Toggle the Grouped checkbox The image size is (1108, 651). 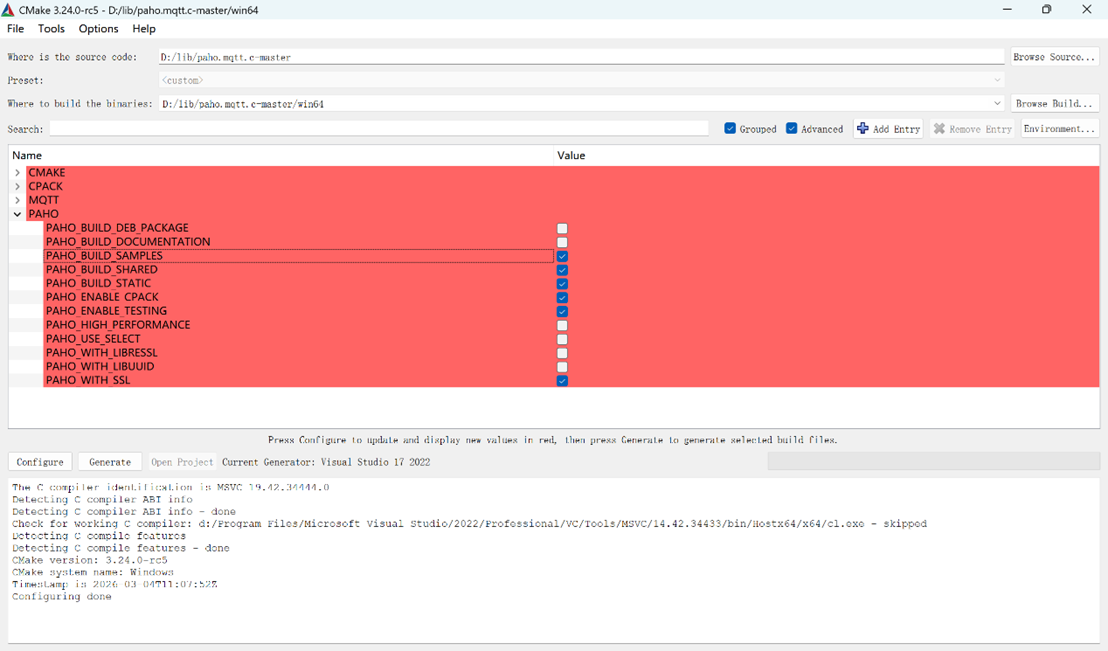[730, 129]
